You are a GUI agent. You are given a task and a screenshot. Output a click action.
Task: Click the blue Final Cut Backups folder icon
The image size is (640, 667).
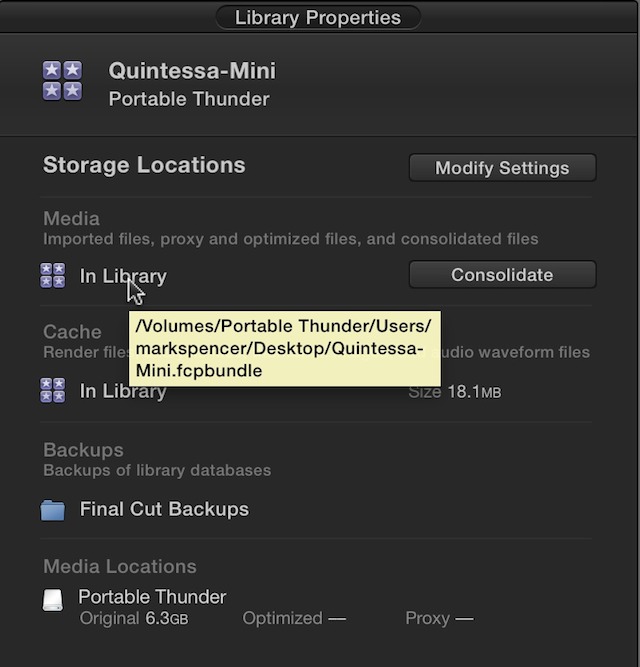coord(53,510)
